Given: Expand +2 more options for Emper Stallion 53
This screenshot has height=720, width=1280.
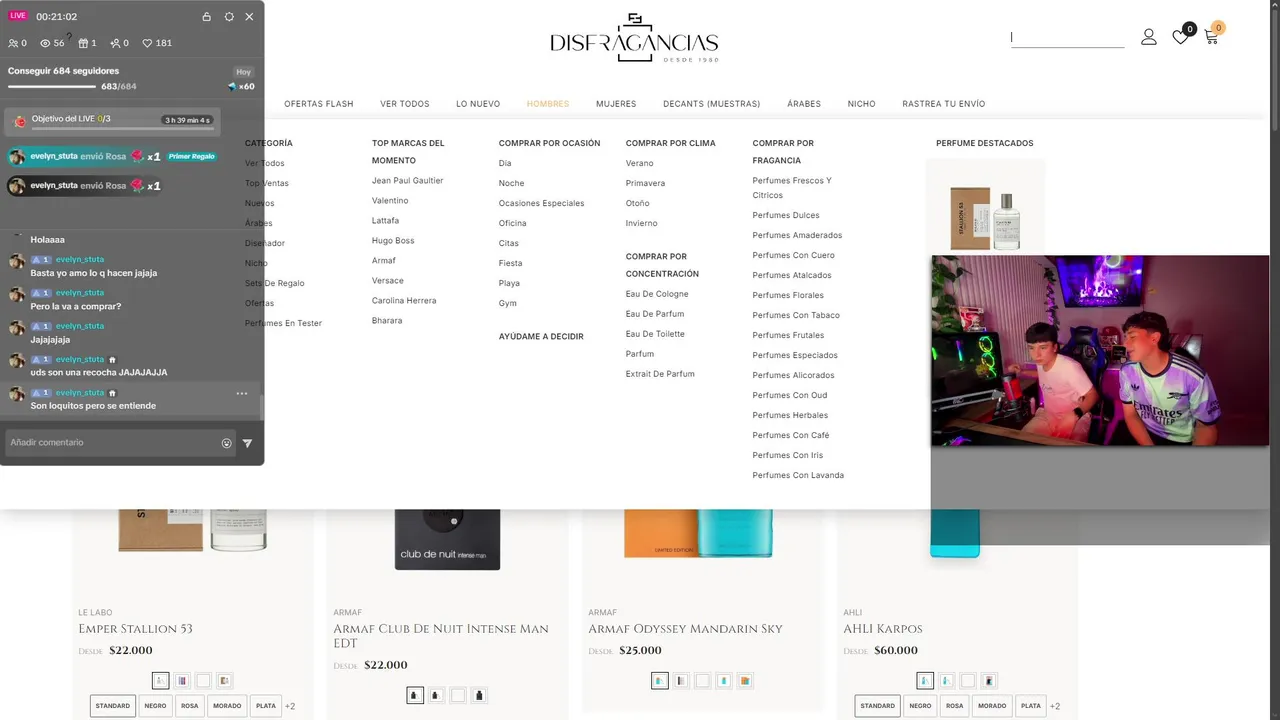Looking at the screenshot, I should 290,706.
